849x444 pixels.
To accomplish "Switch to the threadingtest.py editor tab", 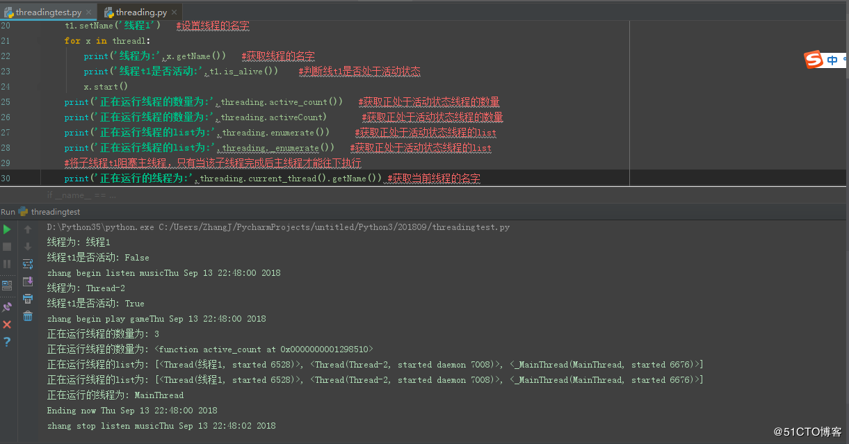I will [48, 12].
